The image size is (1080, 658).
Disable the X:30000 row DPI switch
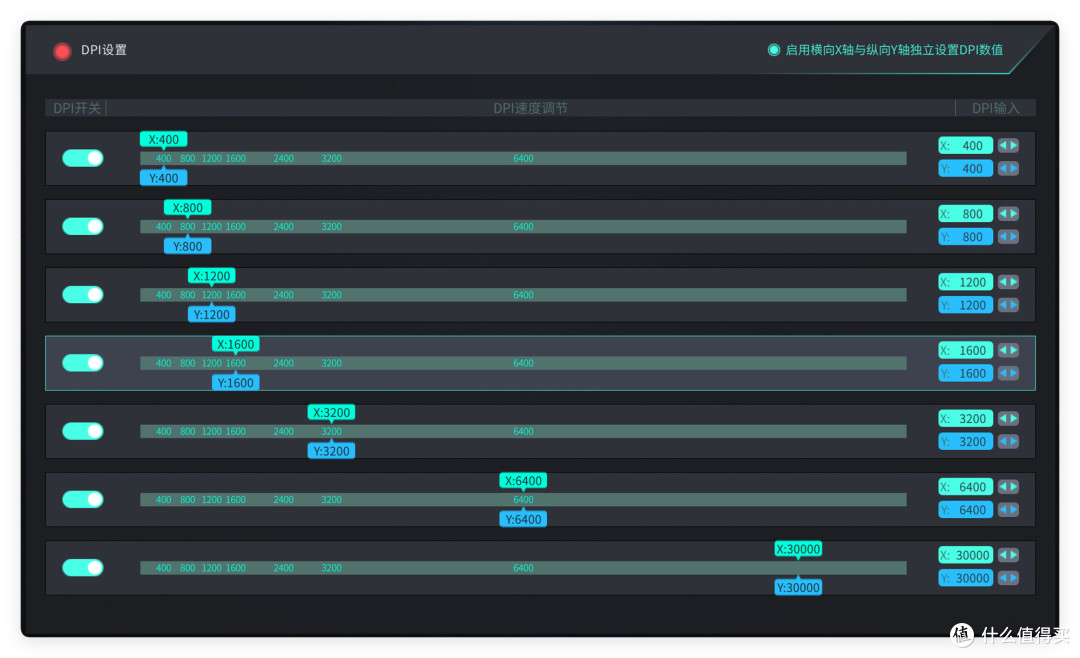click(83, 567)
